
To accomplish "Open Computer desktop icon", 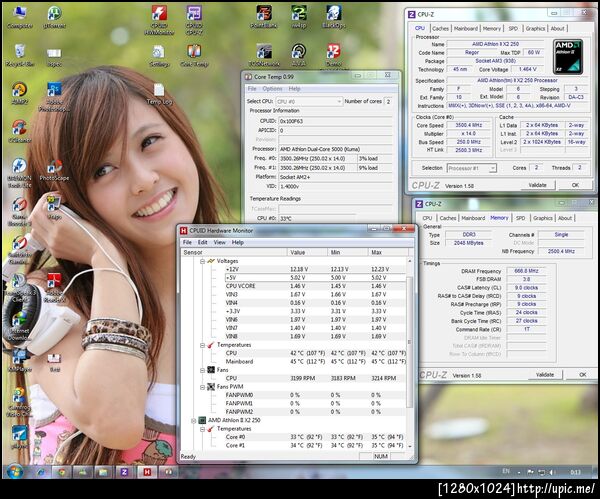I will [20, 17].
